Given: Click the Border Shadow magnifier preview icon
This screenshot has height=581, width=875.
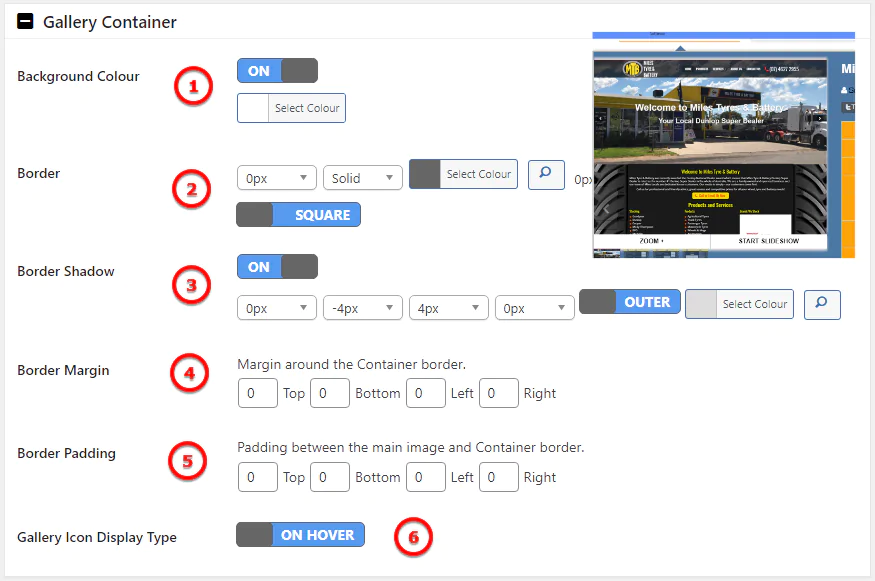Looking at the screenshot, I should [822, 304].
